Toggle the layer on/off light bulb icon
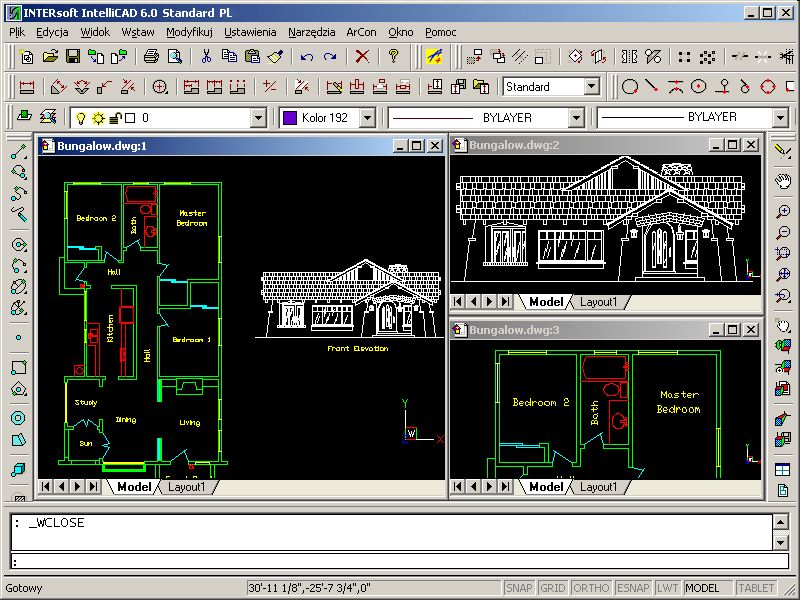The image size is (800, 600). tap(81, 118)
